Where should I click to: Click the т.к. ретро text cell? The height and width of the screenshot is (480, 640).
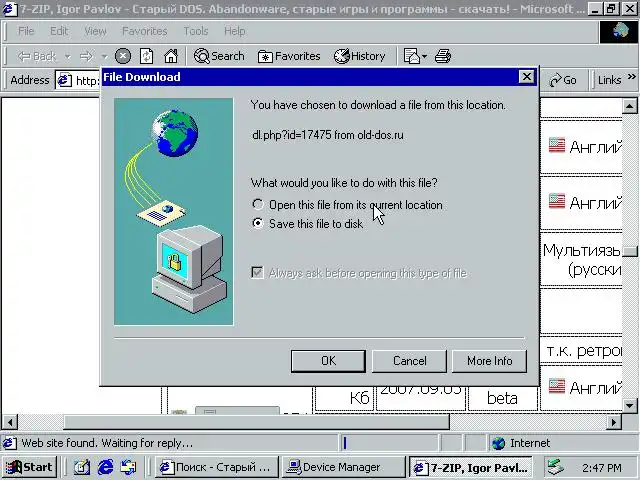pos(582,351)
